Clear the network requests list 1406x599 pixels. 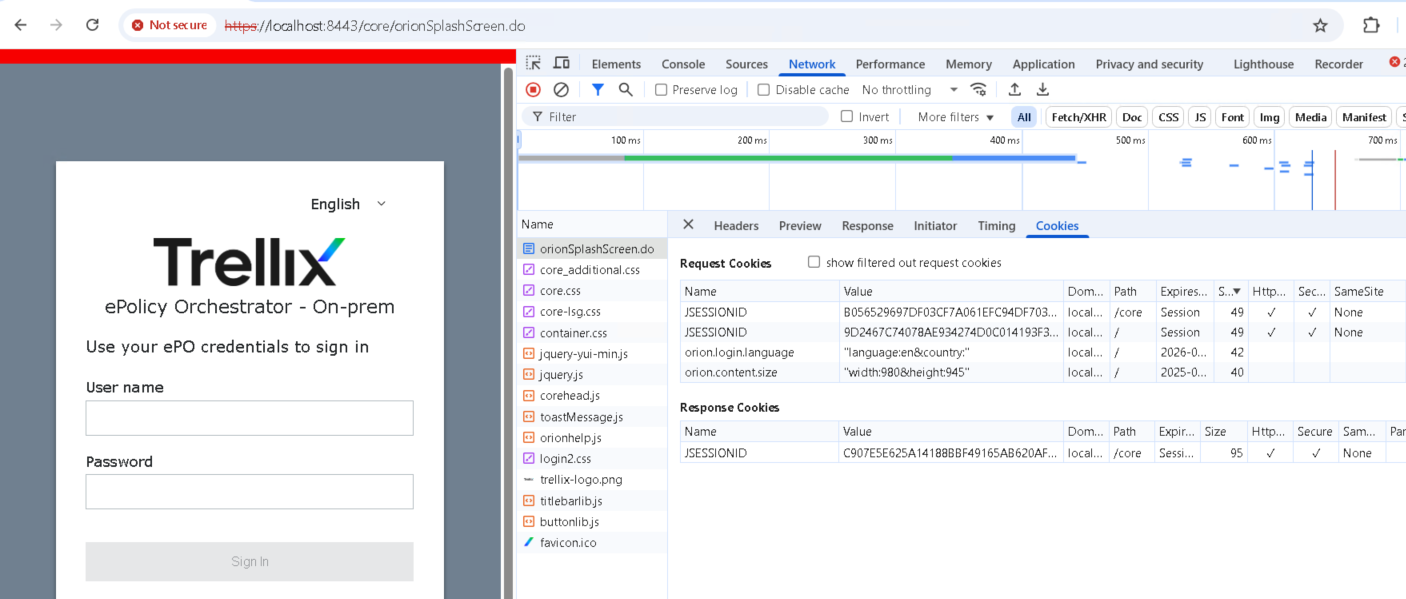[x=561, y=89]
